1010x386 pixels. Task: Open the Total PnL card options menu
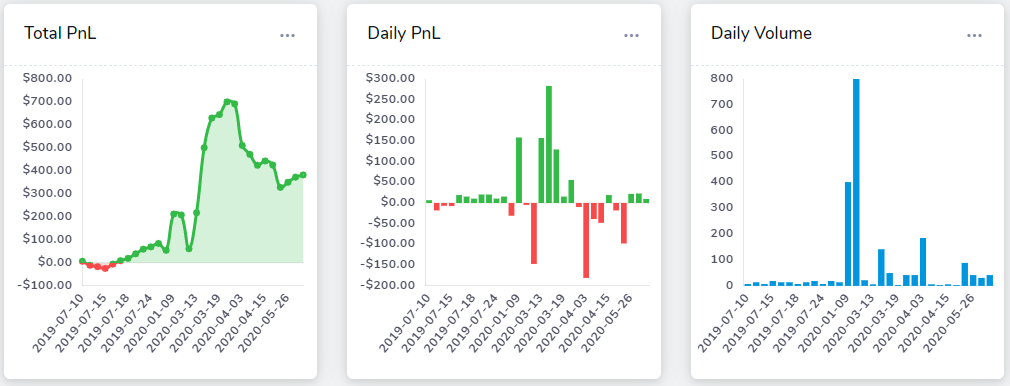pos(287,35)
